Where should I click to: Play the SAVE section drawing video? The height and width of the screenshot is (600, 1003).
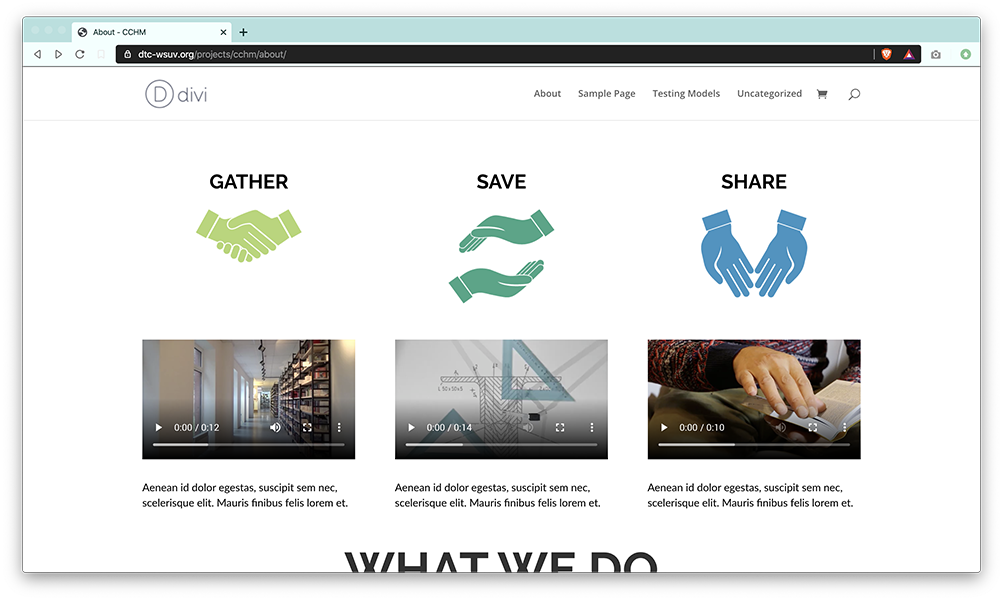(x=411, y=427)
